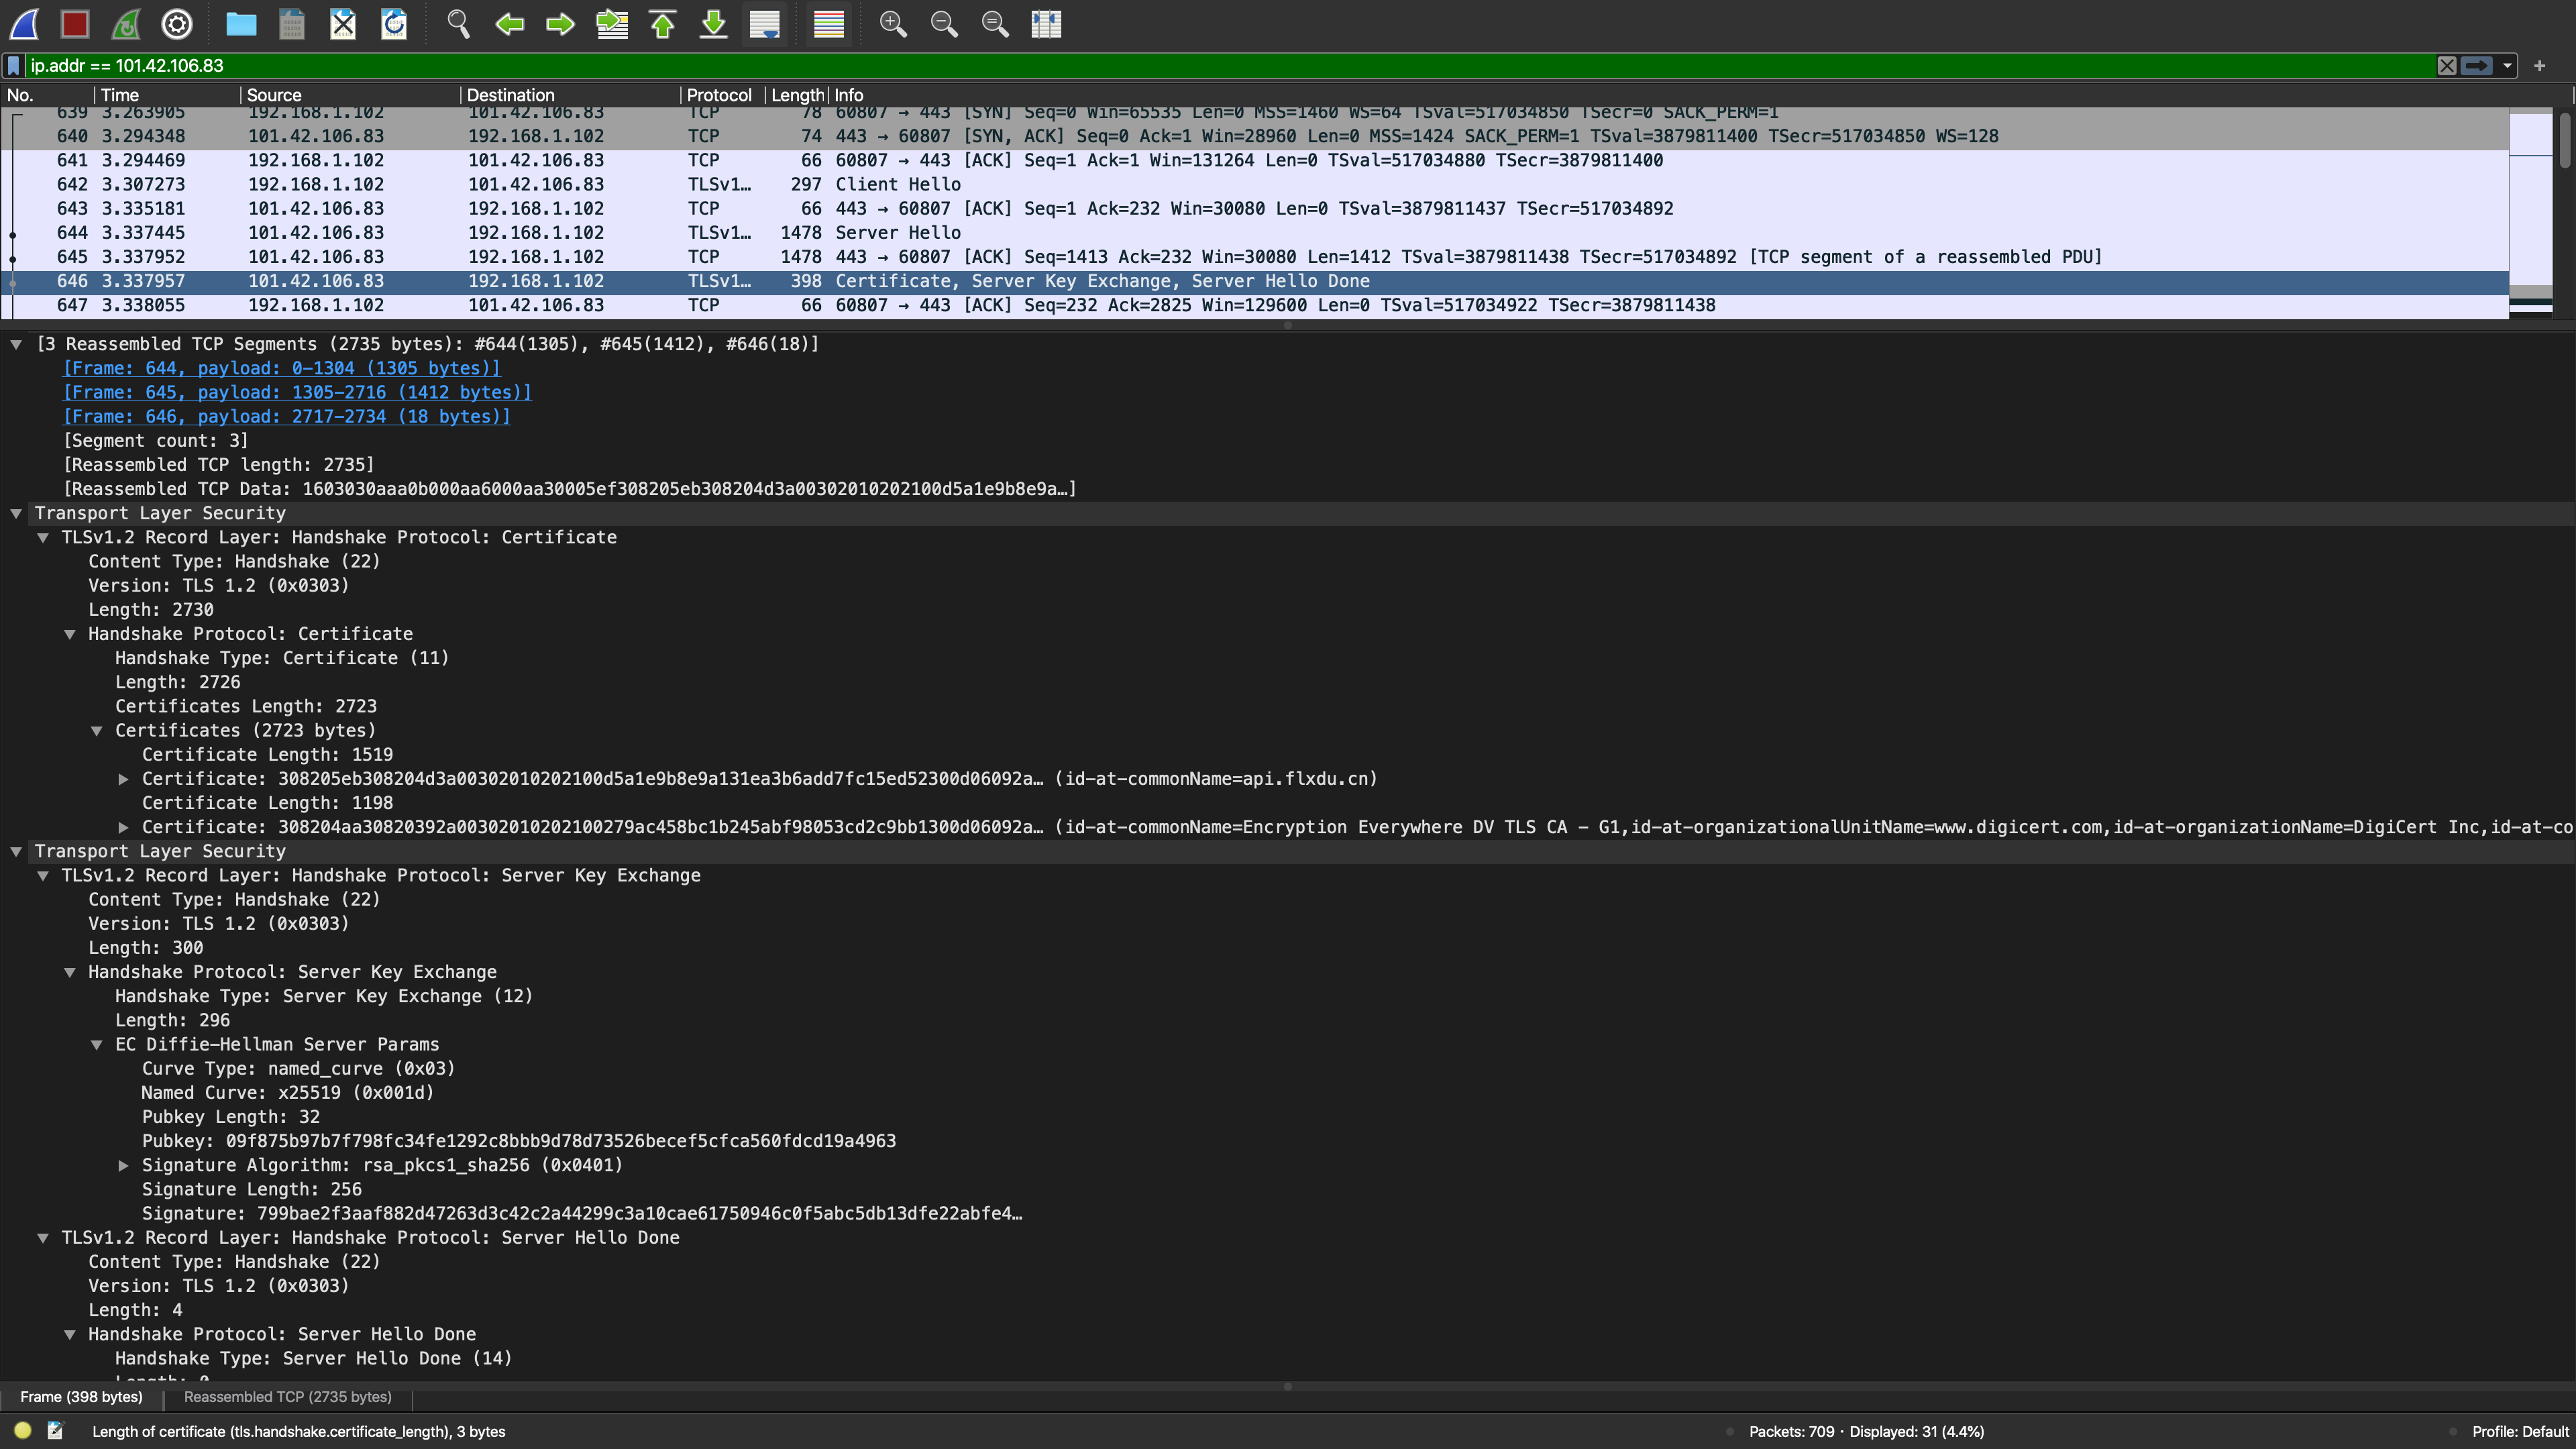Collapse Handshake Protocol: Server Hello Done node
The height and width of the screenshot is (1449, 2576).
coord(70,1334)
